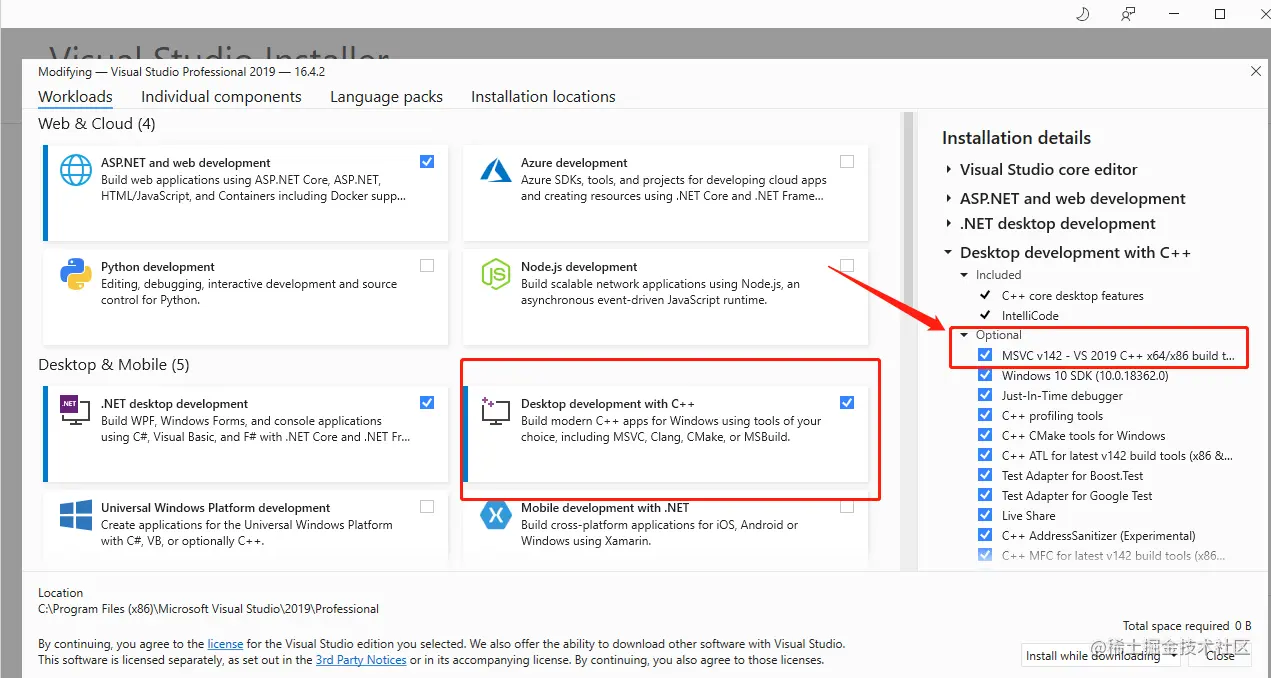
Task: Select the C++ core desktop features row
Action: 1072,295
